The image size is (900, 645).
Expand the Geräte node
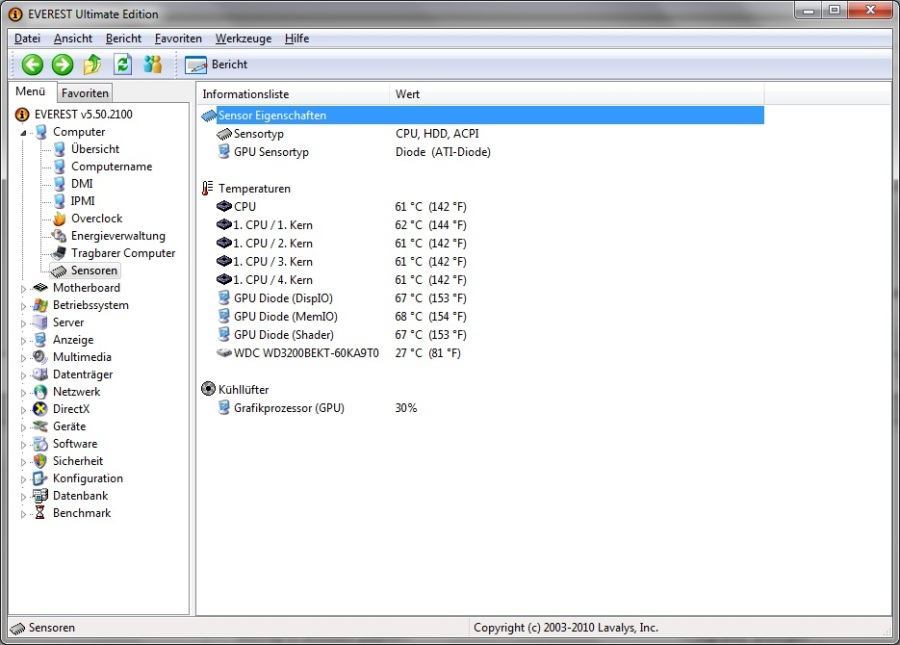[x=24, y=428]
